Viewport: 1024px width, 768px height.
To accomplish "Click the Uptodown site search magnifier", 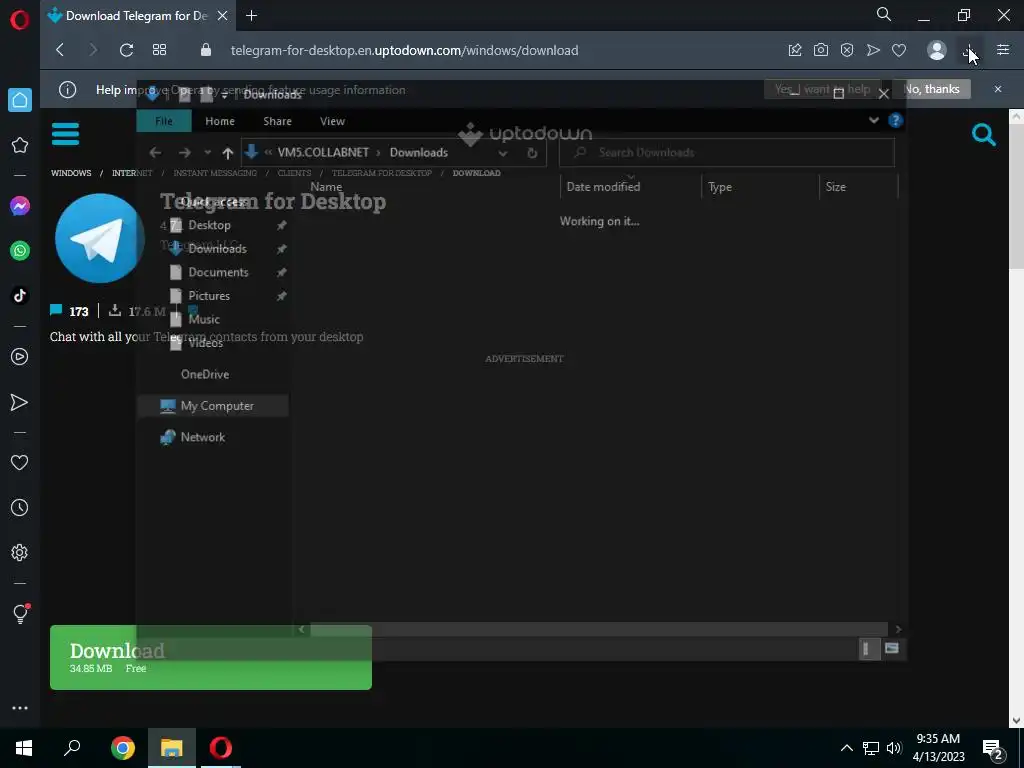I will 984,135.
